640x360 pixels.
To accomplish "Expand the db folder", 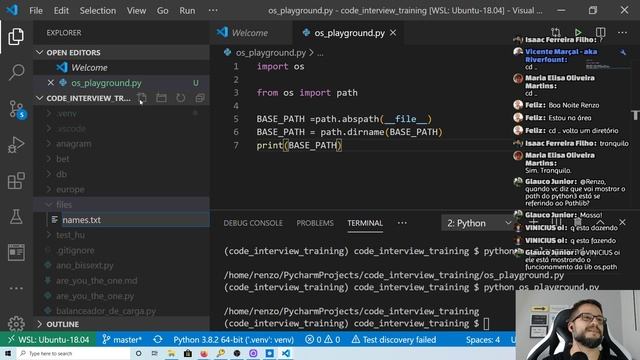I will pos(122,174).
